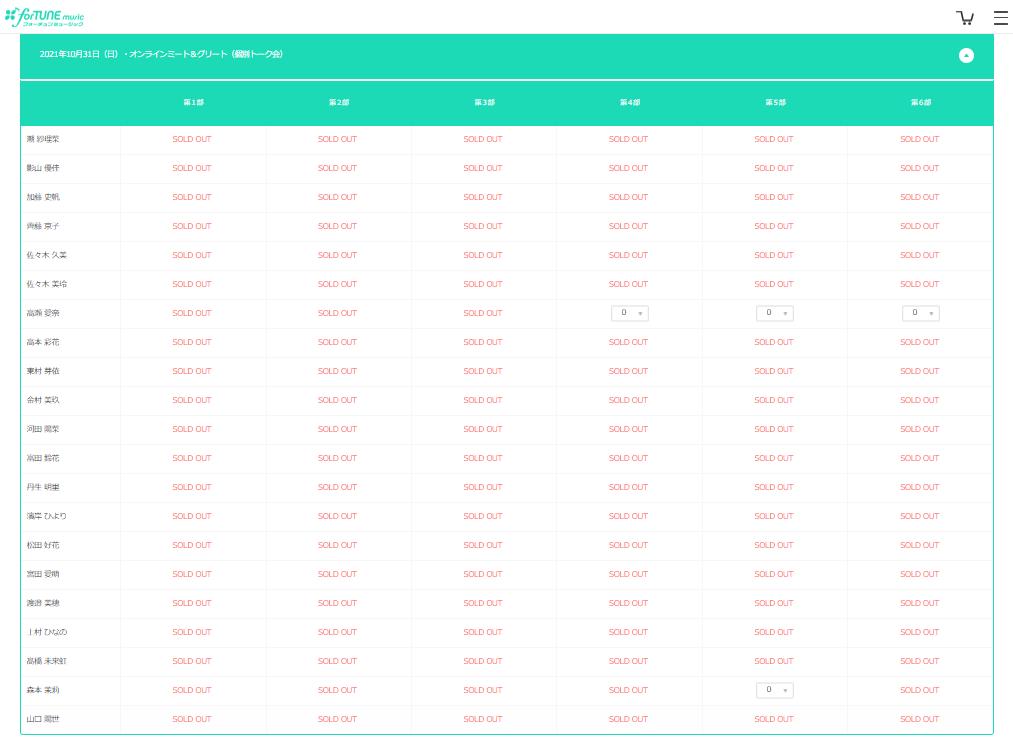1013x741 pixels.
Task: Open 高瀬 愛奈 第4部 quantity dropdown
Action: pyautogui.click(x=629, y=313)
